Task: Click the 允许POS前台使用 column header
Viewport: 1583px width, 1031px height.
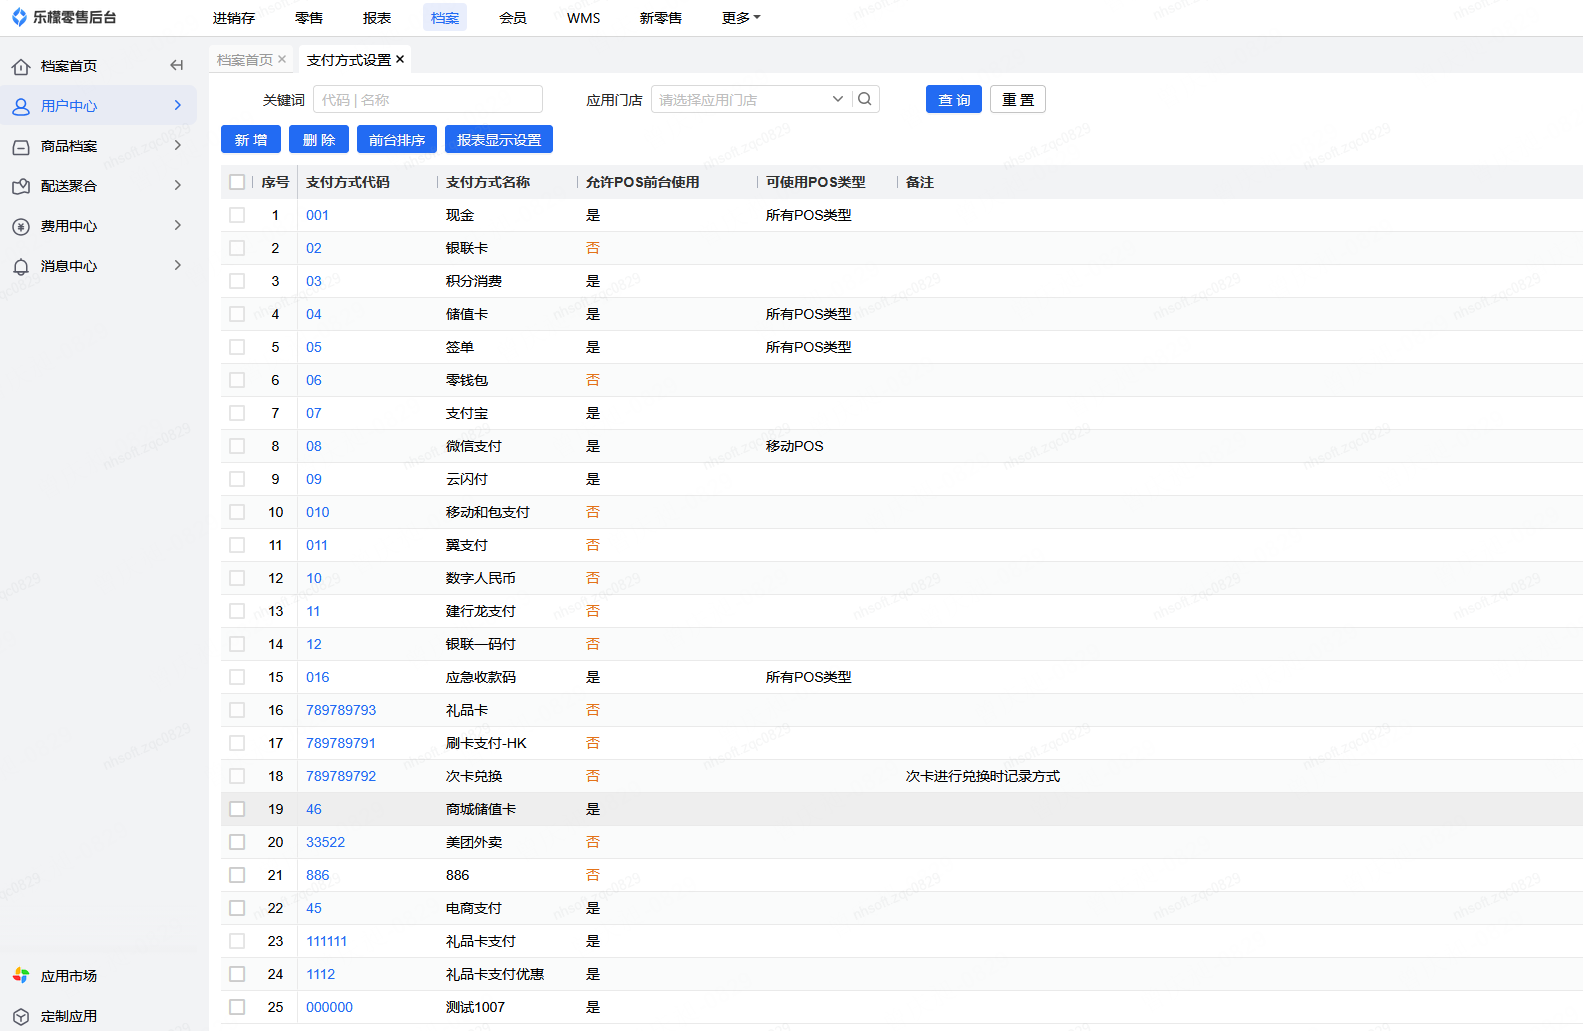Action: click(x=642, y=182)
